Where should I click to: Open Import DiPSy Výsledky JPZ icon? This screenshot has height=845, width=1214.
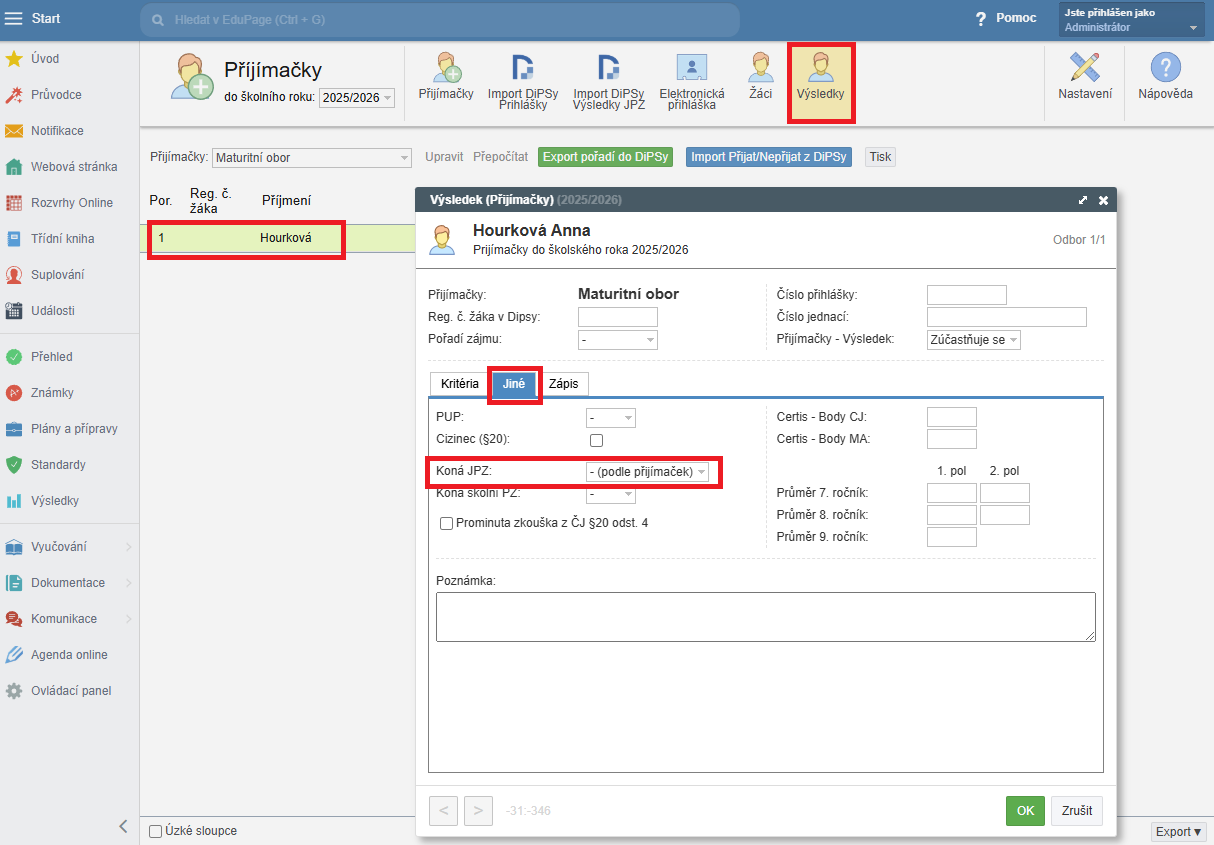(x=608, y=79)
